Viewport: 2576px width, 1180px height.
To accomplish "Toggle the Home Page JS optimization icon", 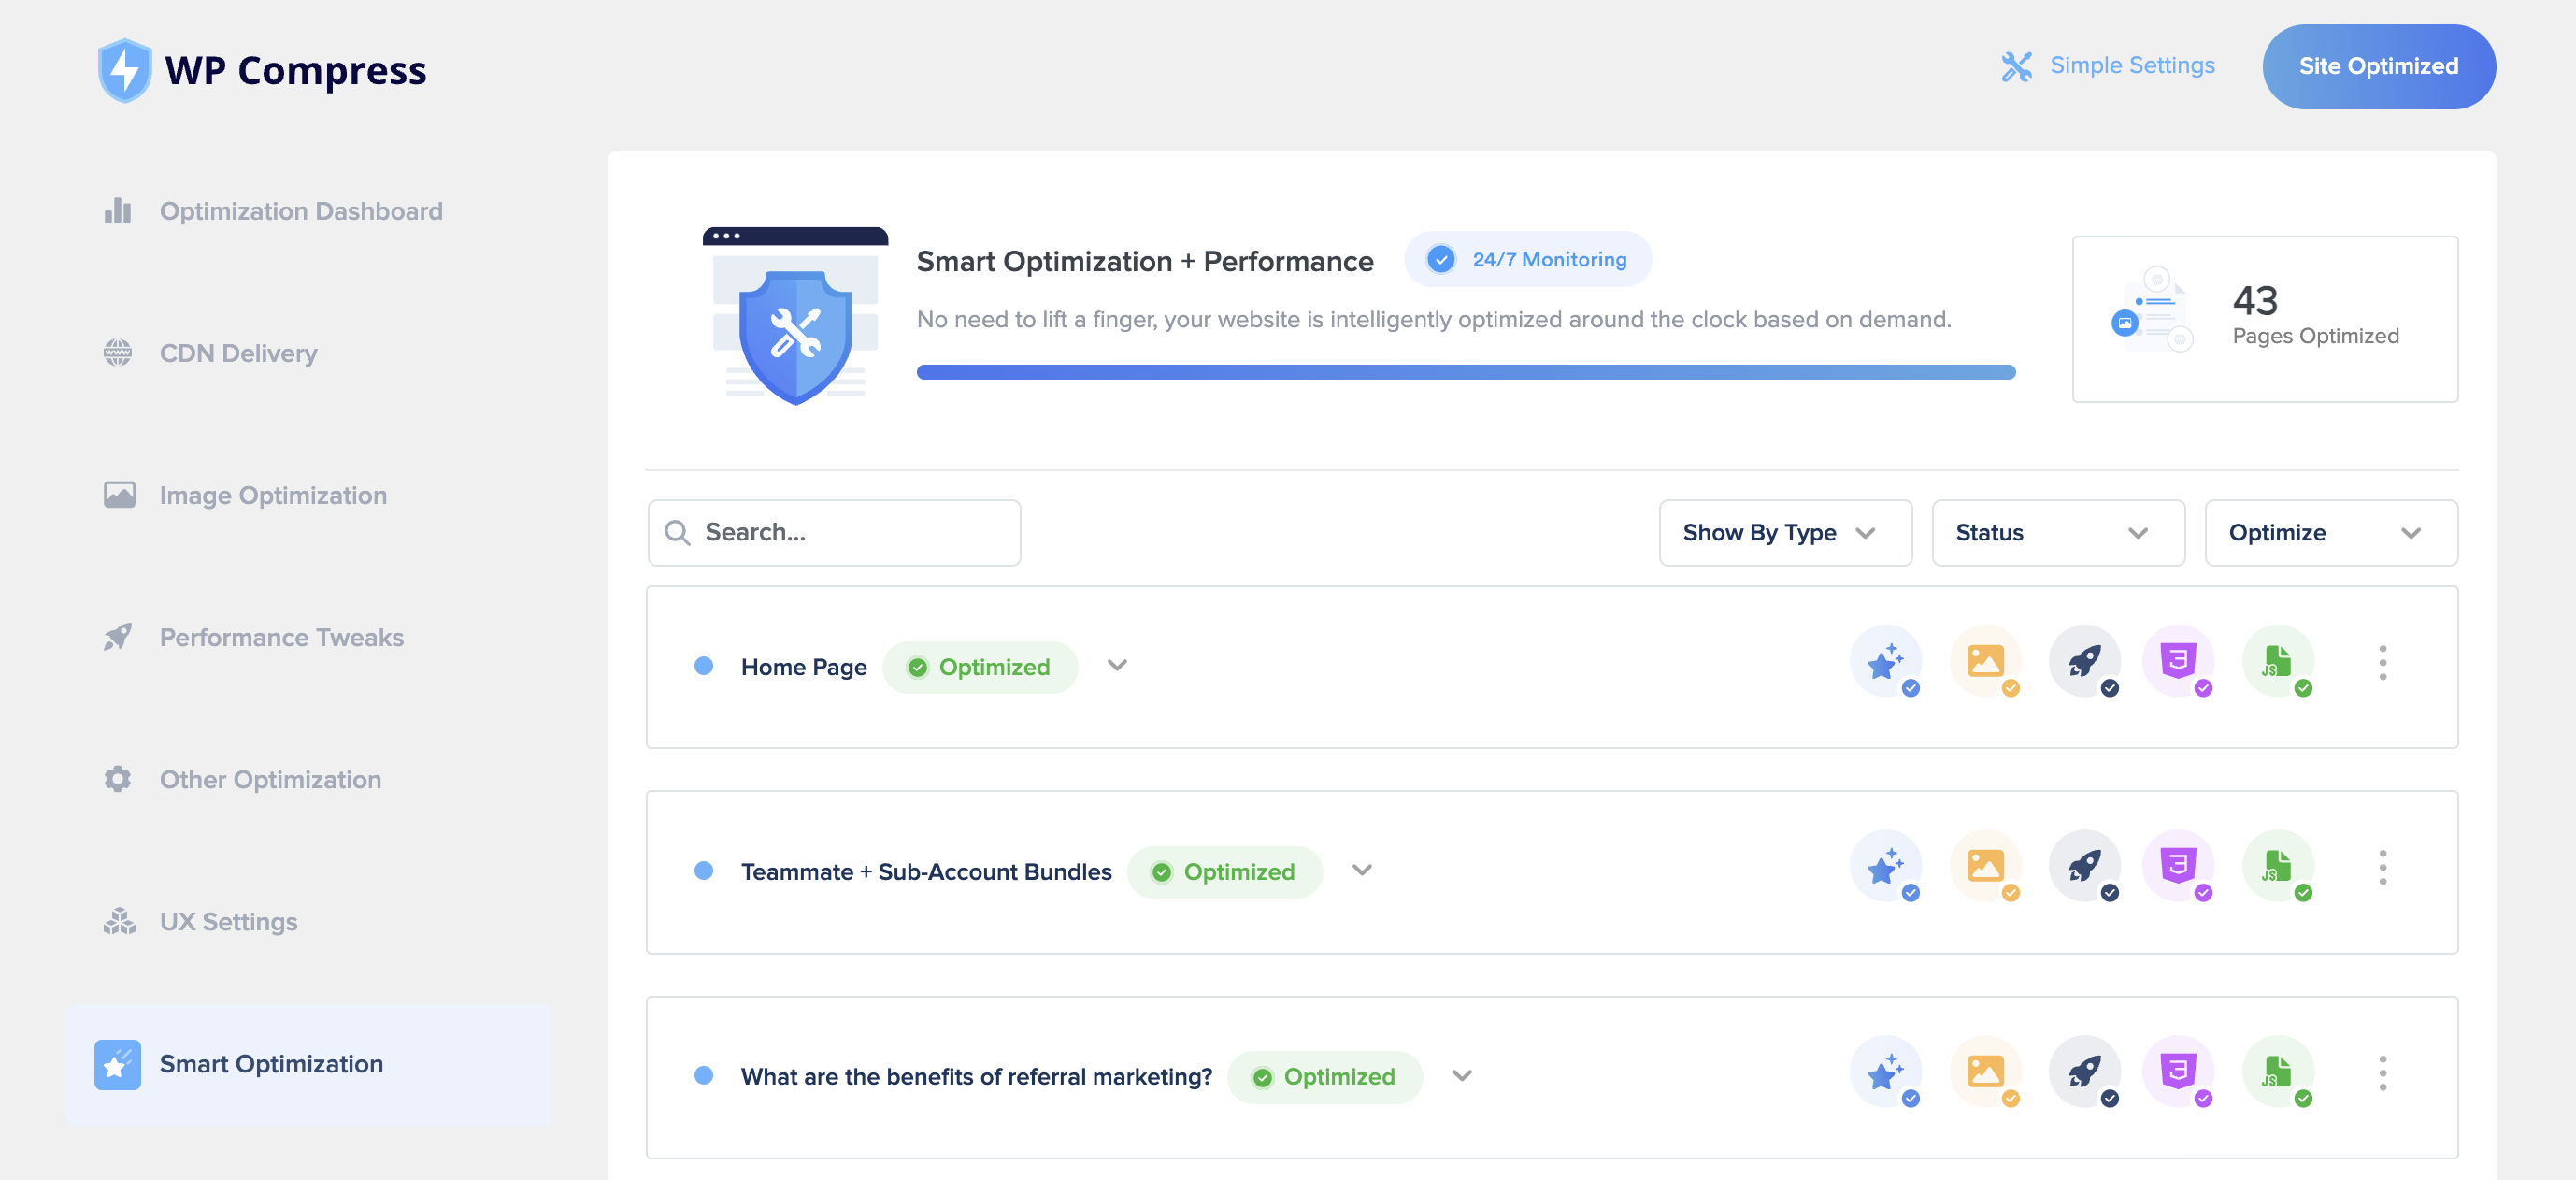I will pyautogui.click(x=2279, y=662).
